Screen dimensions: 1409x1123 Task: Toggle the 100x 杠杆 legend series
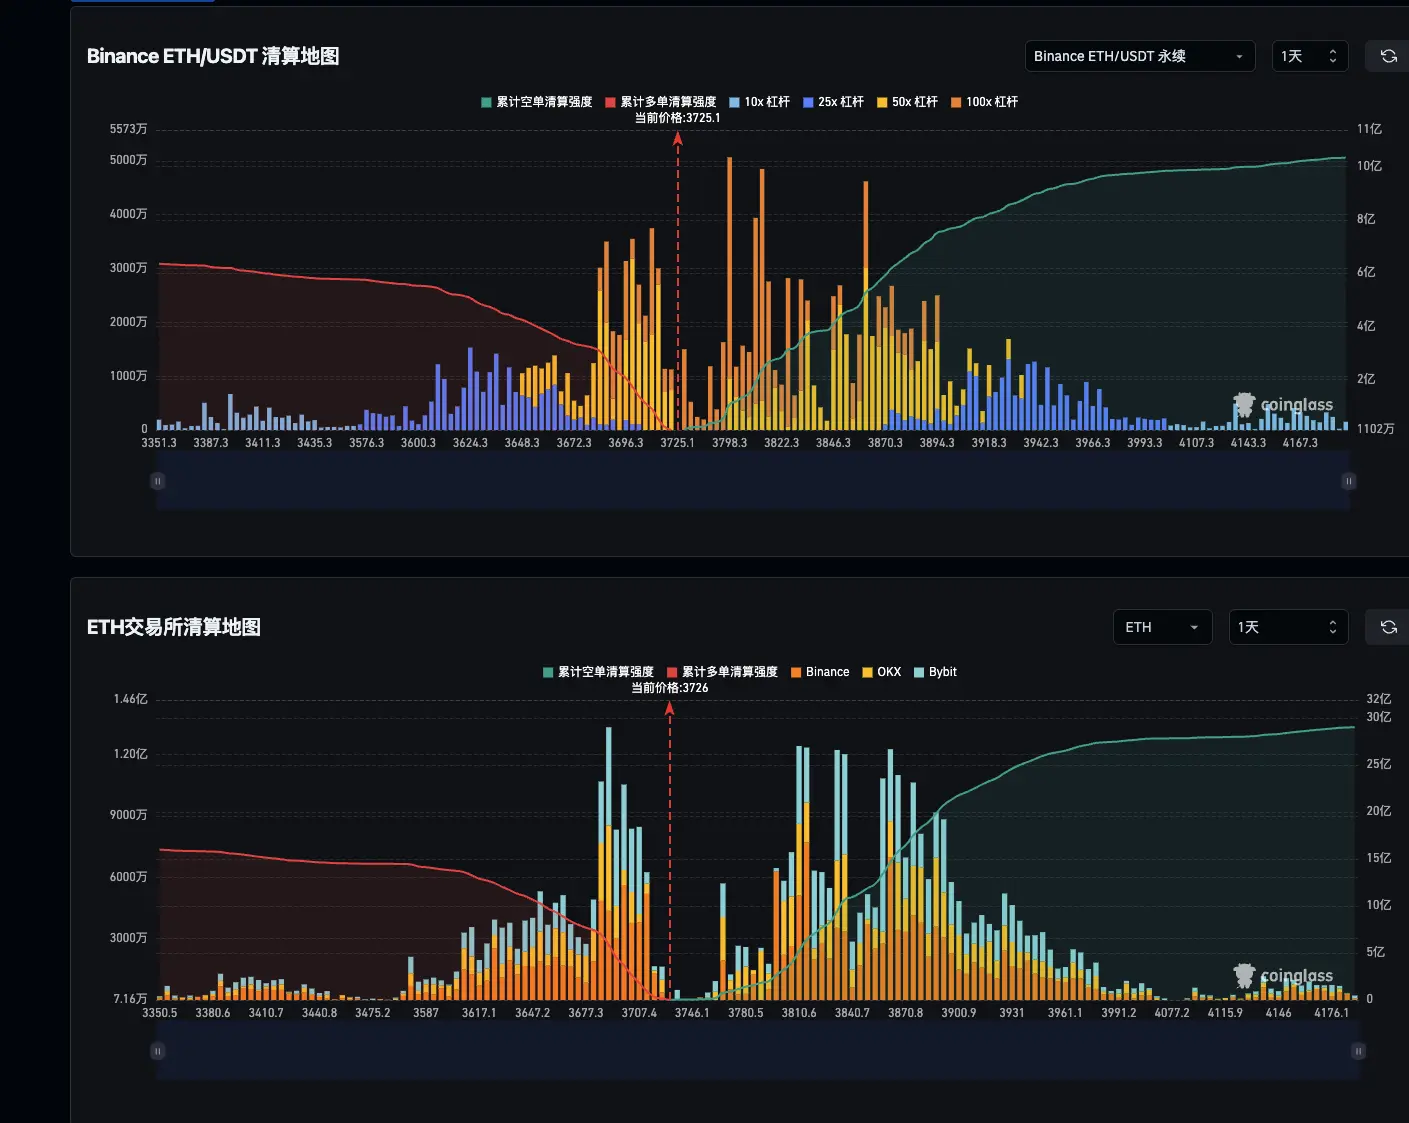985,102
